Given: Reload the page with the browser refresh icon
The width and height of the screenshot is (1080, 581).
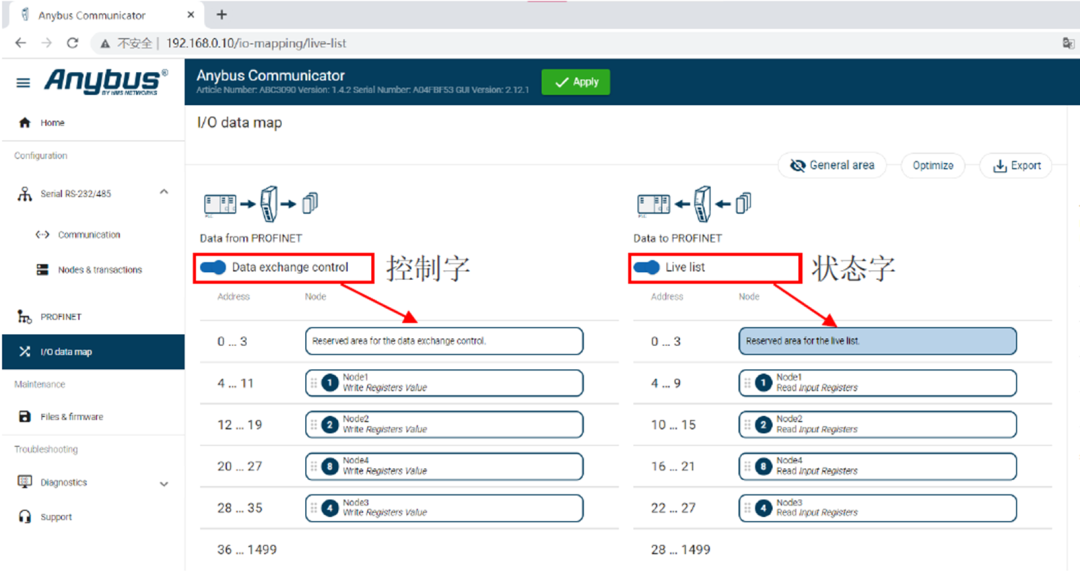Looking at the screenshot, I should pos(72,43).
